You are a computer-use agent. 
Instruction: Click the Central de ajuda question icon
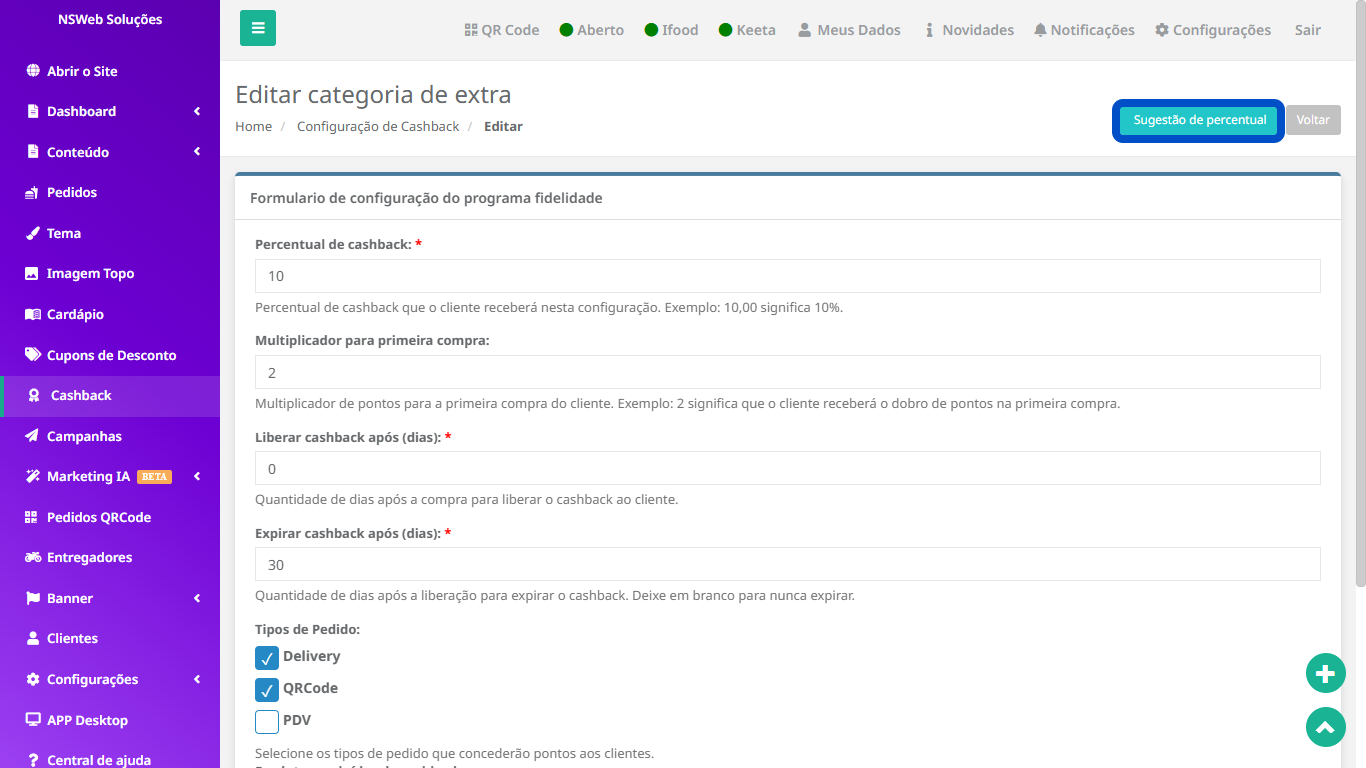33,760
